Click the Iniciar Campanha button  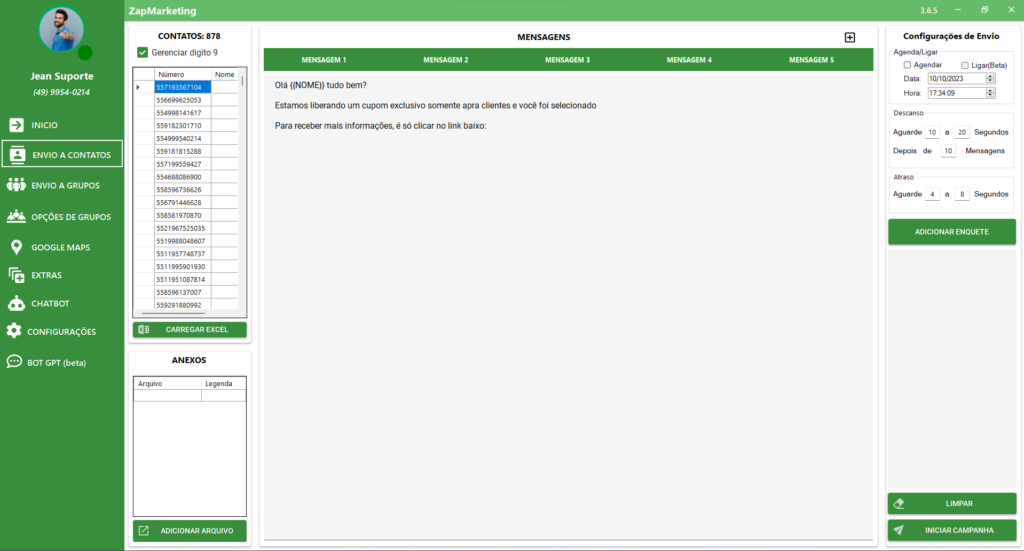pos(951,530)
